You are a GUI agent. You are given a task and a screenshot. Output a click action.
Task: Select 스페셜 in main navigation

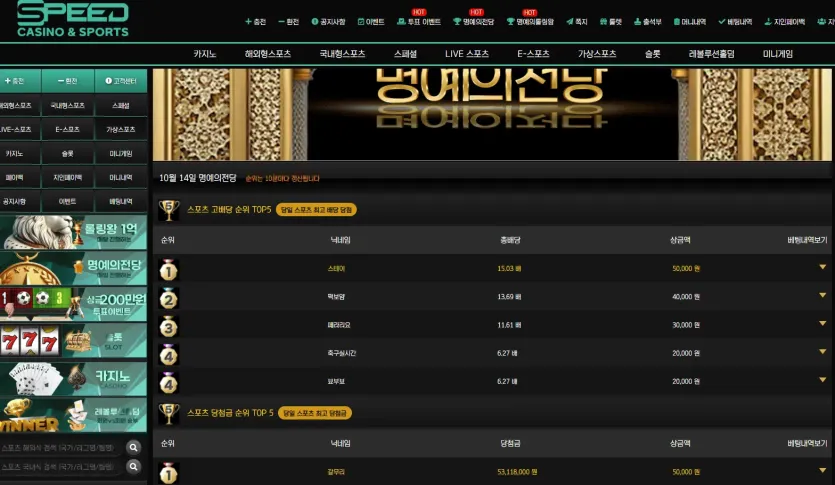point(405,54)
